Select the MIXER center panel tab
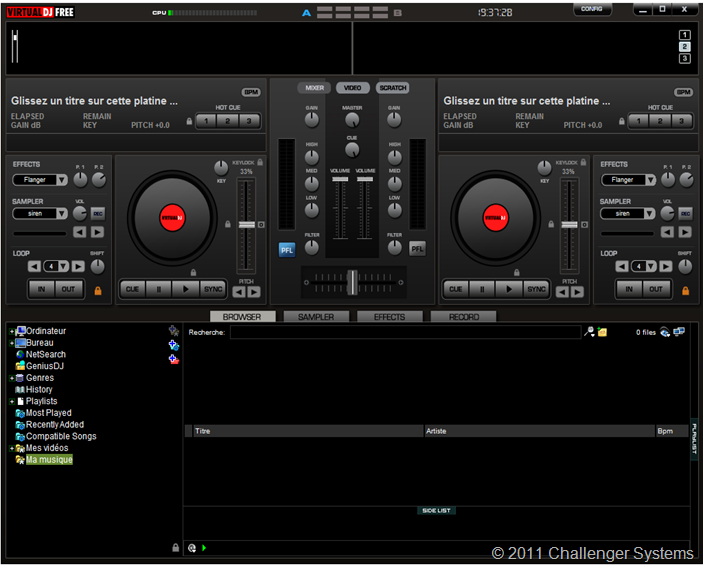 pos(314,88)
